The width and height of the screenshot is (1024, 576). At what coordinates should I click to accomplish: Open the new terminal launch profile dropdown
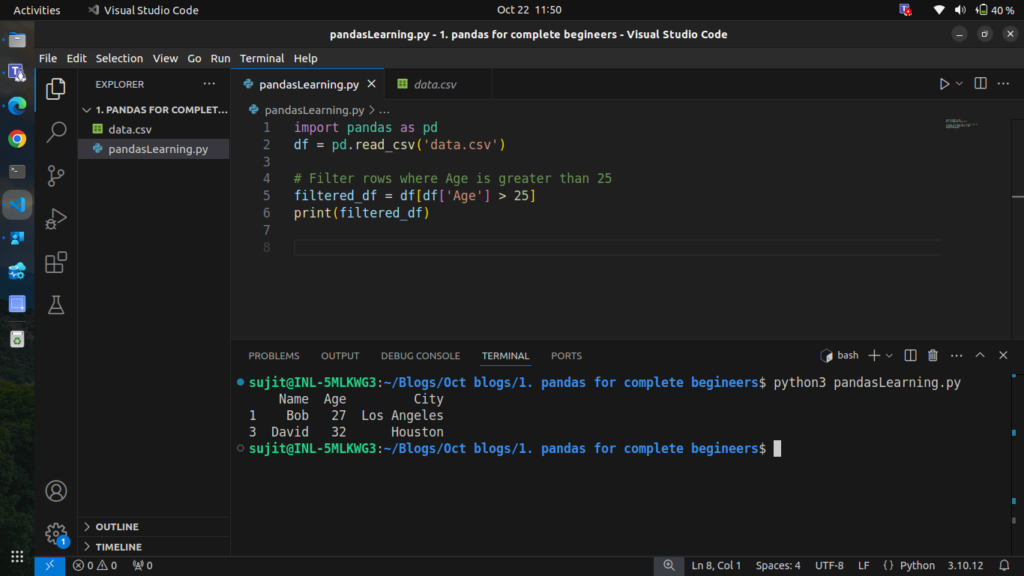click(x=889, y=355)
